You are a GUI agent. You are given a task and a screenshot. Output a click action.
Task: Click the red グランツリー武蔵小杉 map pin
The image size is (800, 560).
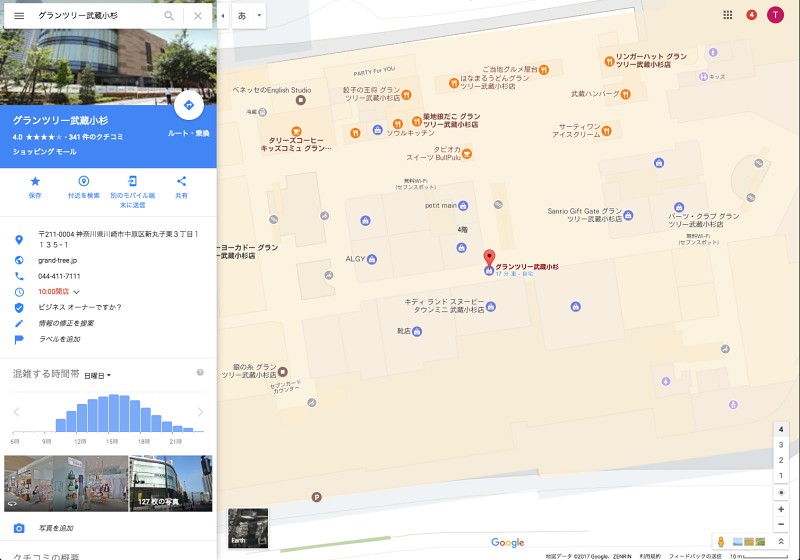click(x=489, y=258)
